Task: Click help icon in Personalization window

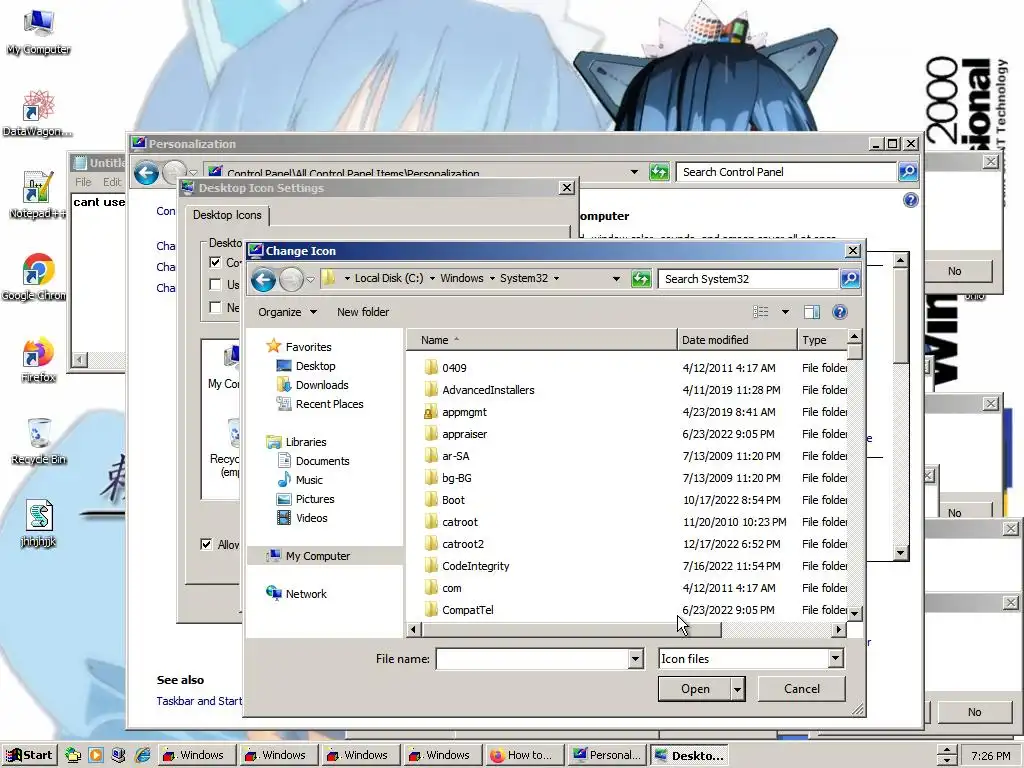Action: pos(911,200)
